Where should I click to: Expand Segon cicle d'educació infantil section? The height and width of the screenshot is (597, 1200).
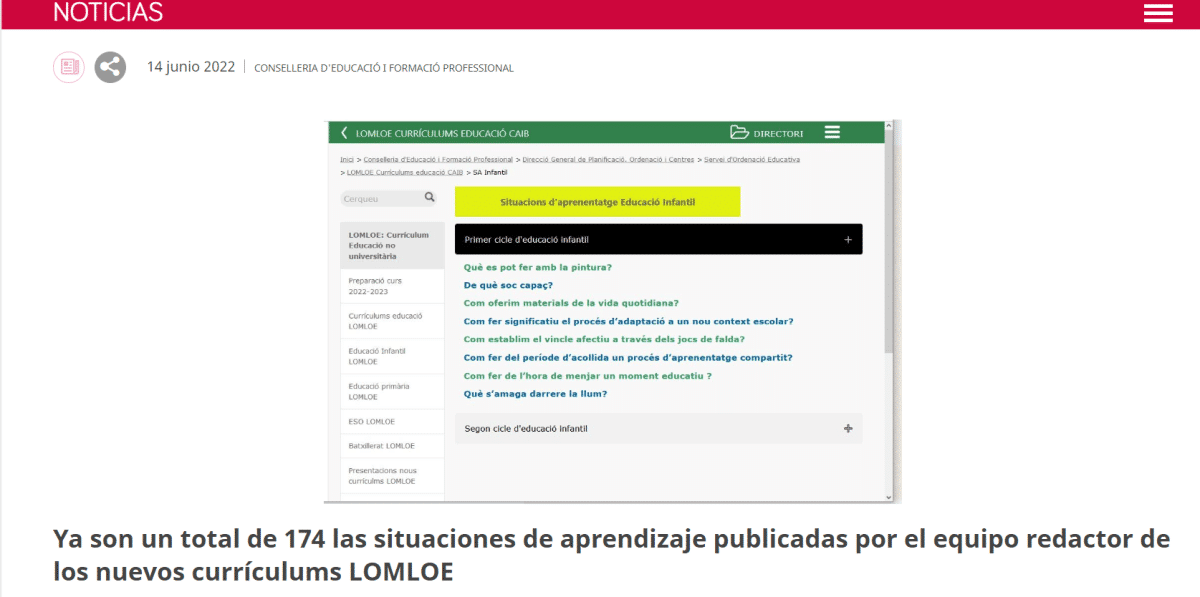point(847,429)
